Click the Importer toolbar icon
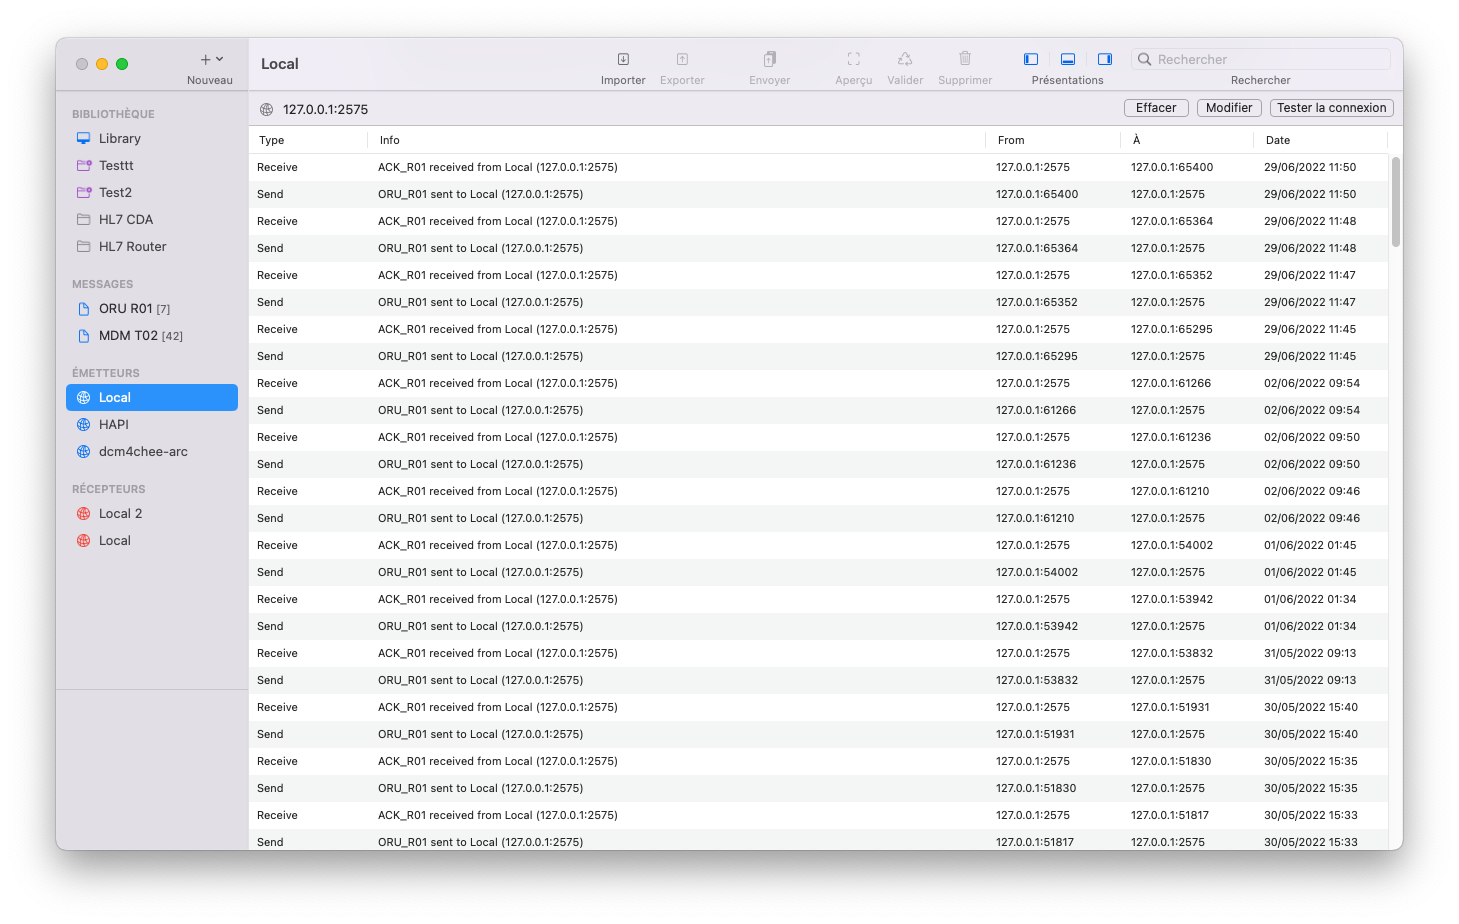Image resolution: width=1459 pixels, height=924 pixels. (x=623, y=60)
